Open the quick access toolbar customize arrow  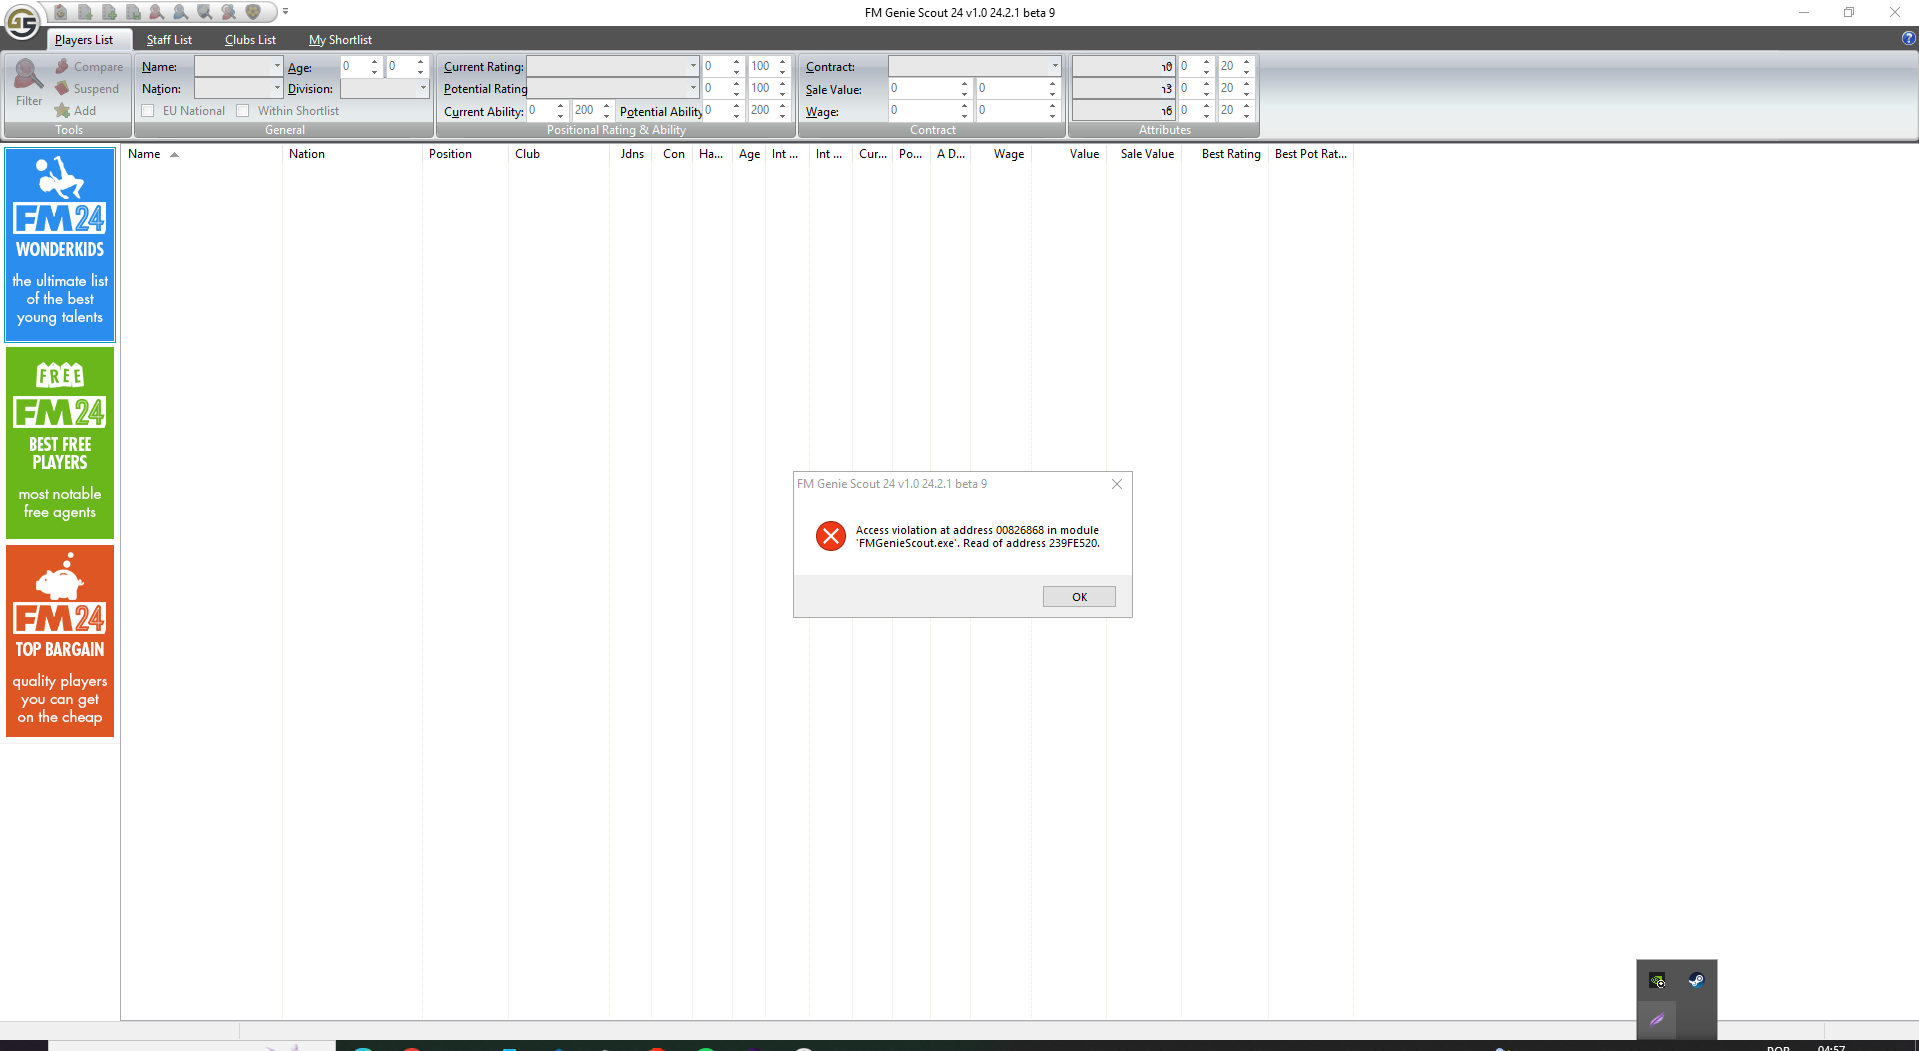(x=285, y=12)
